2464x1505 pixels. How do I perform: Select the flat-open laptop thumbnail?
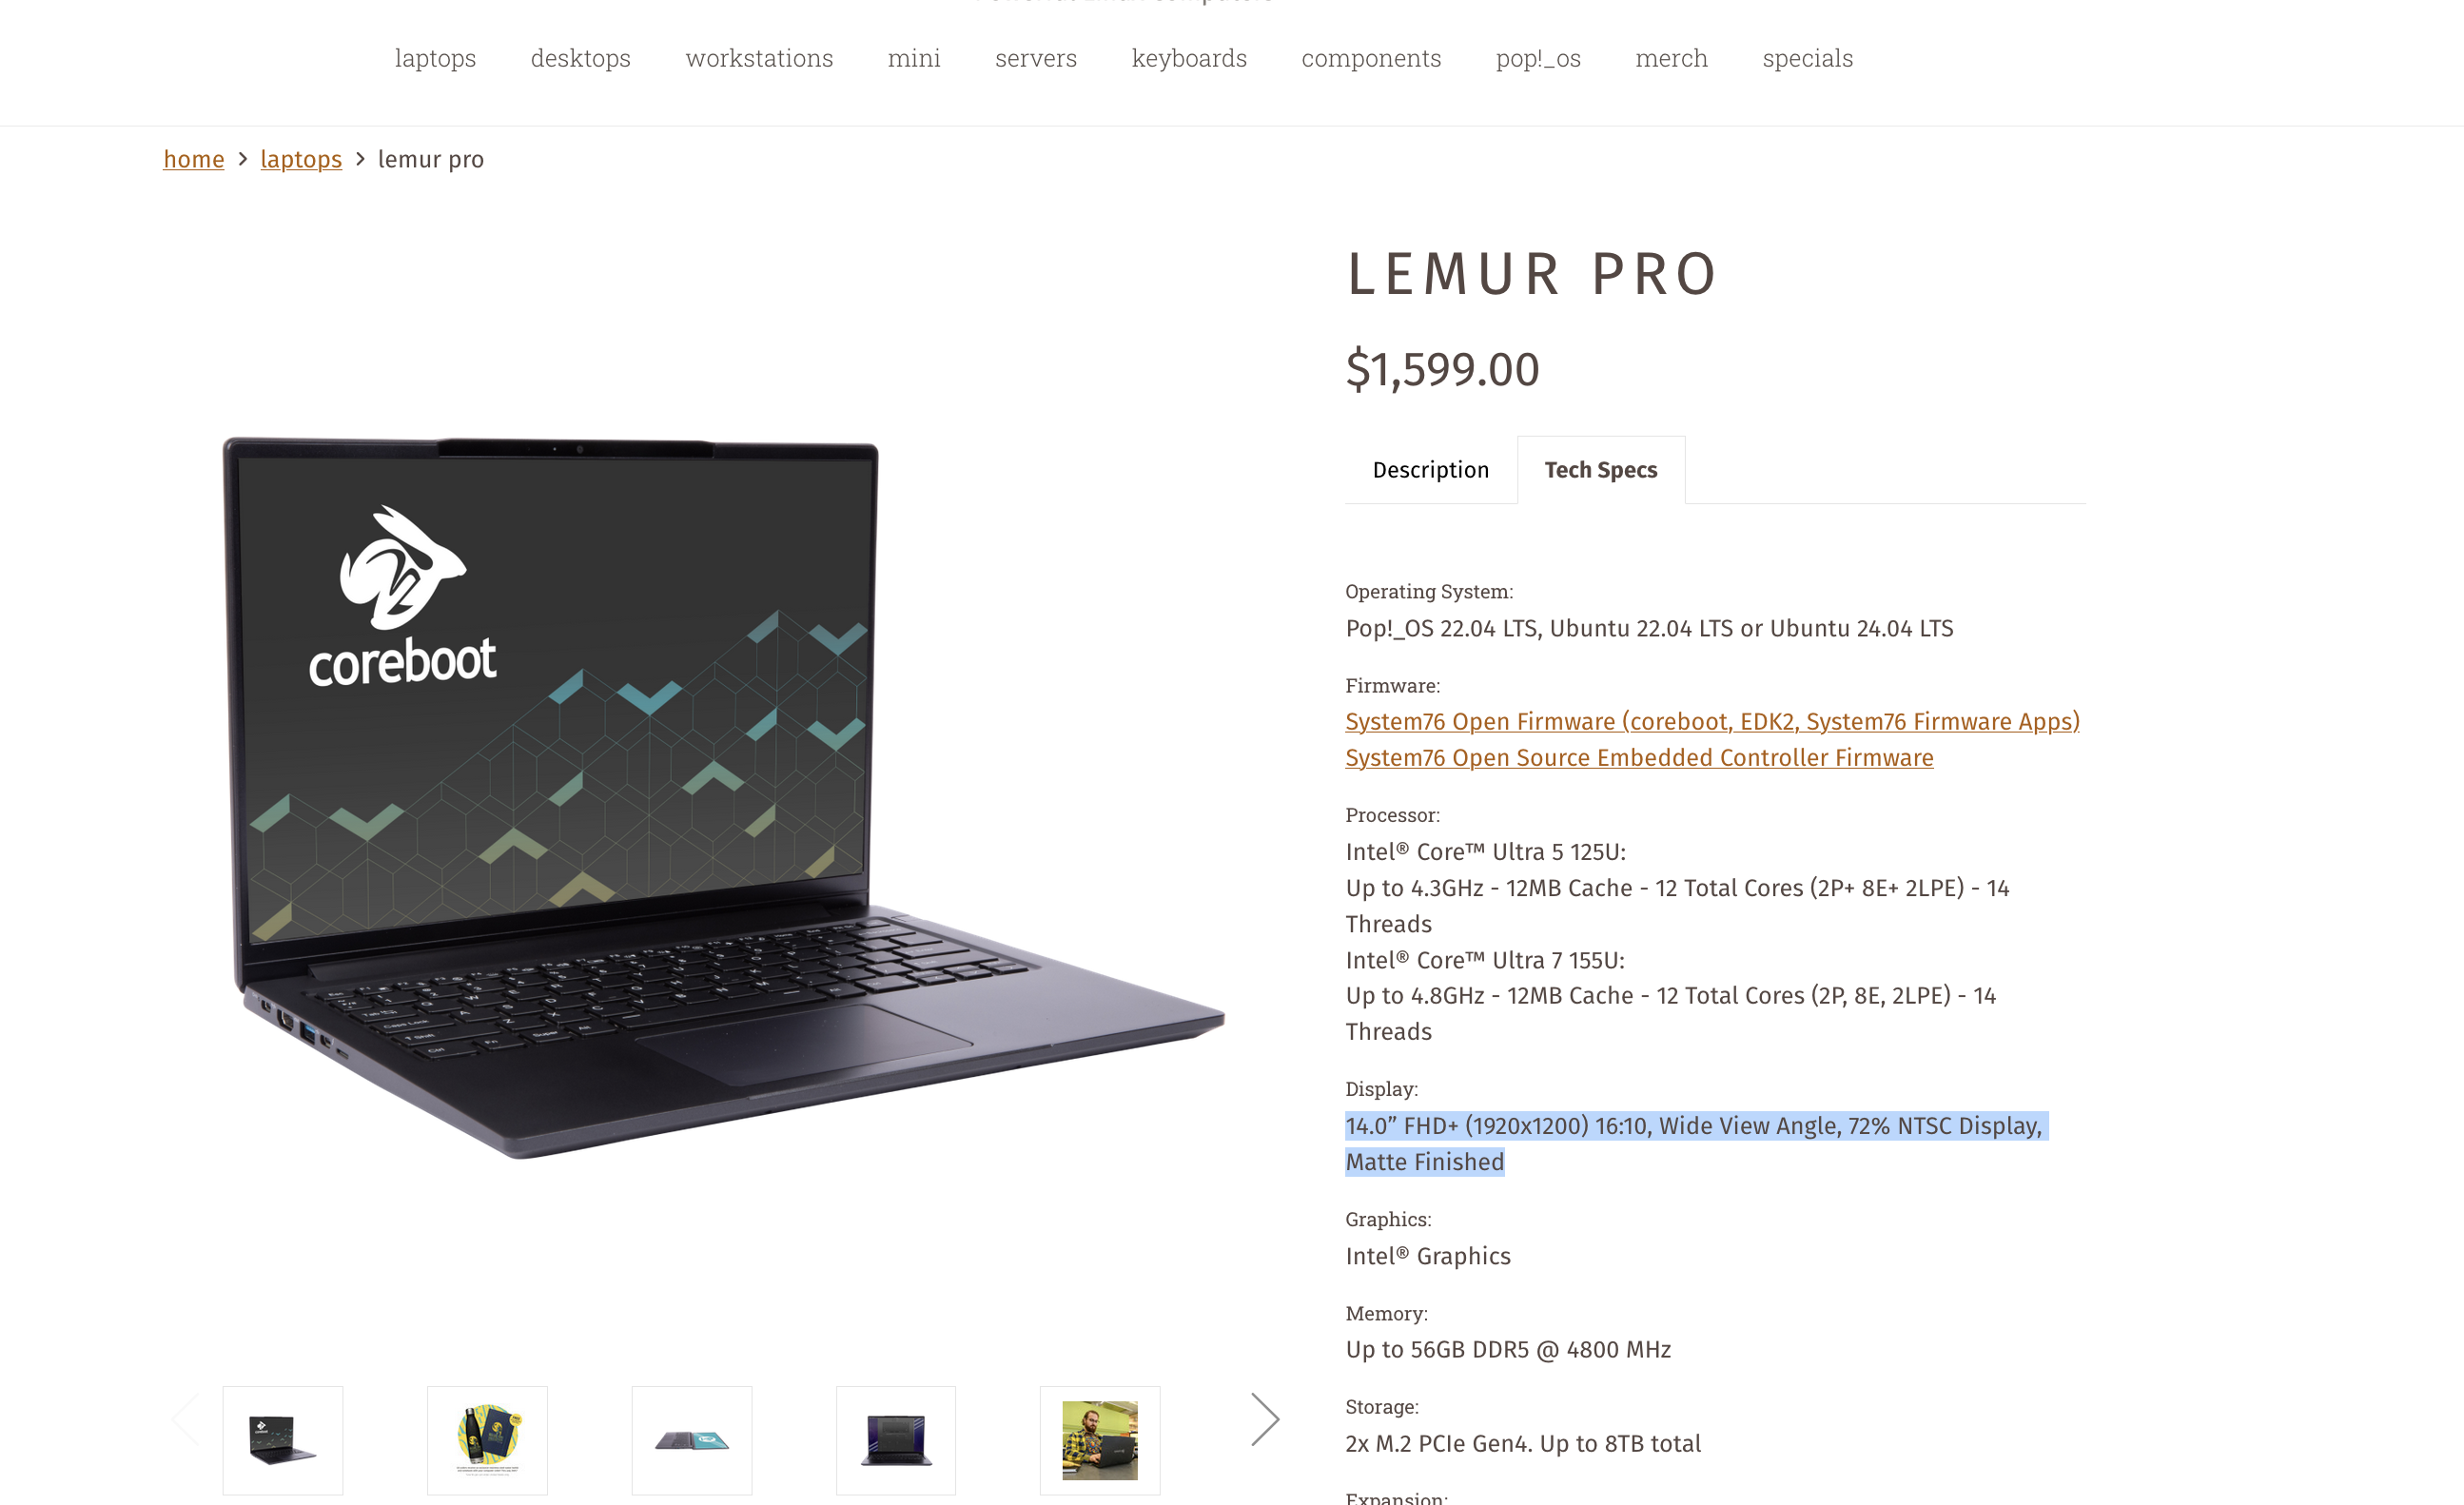tap(692, 1440)
